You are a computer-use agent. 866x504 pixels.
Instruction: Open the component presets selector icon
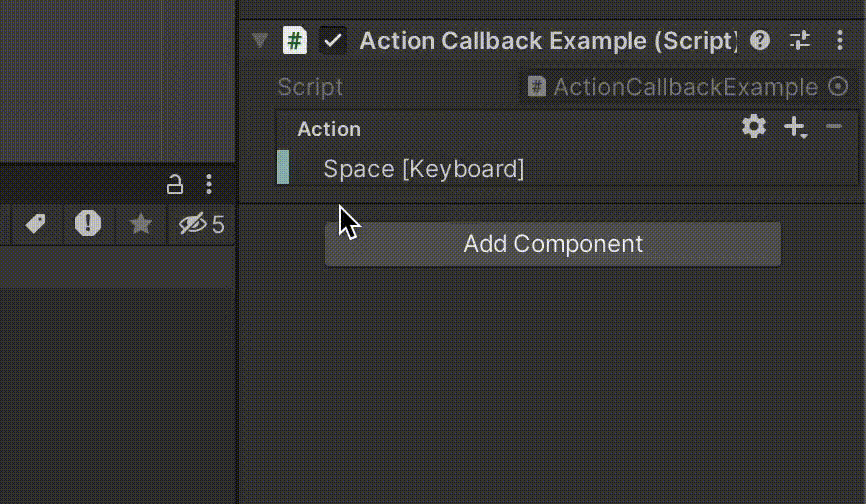800,41
